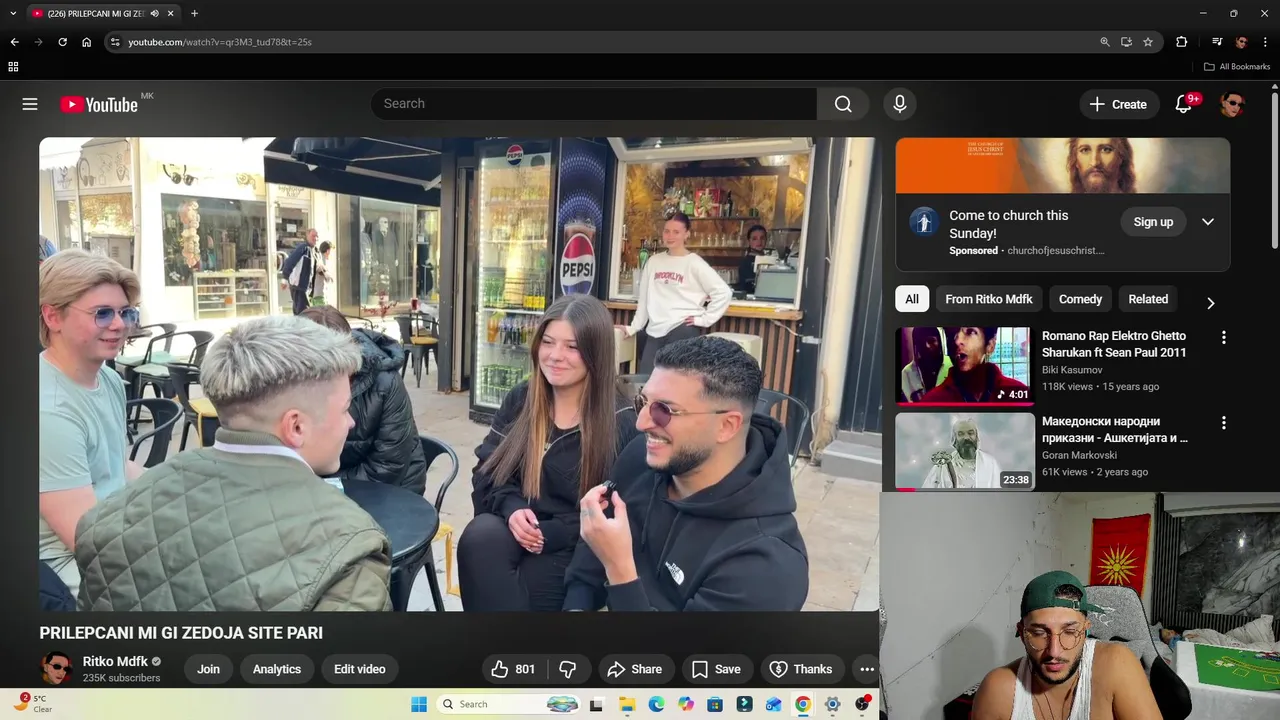Click churchofjesuschrist sponsored link
The image size is (1280, 720).
click(x=1056, y=250)
